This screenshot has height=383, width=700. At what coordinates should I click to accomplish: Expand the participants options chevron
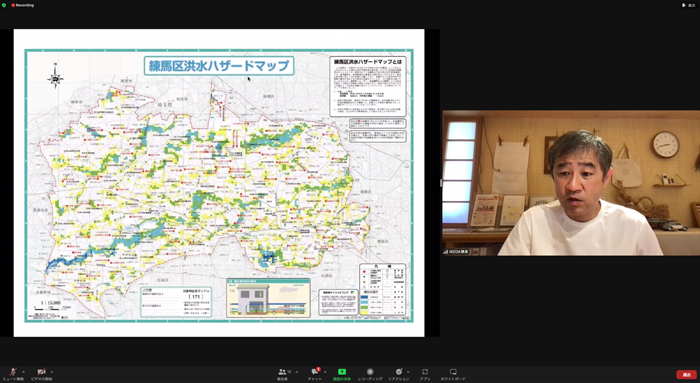coord(297,371)
